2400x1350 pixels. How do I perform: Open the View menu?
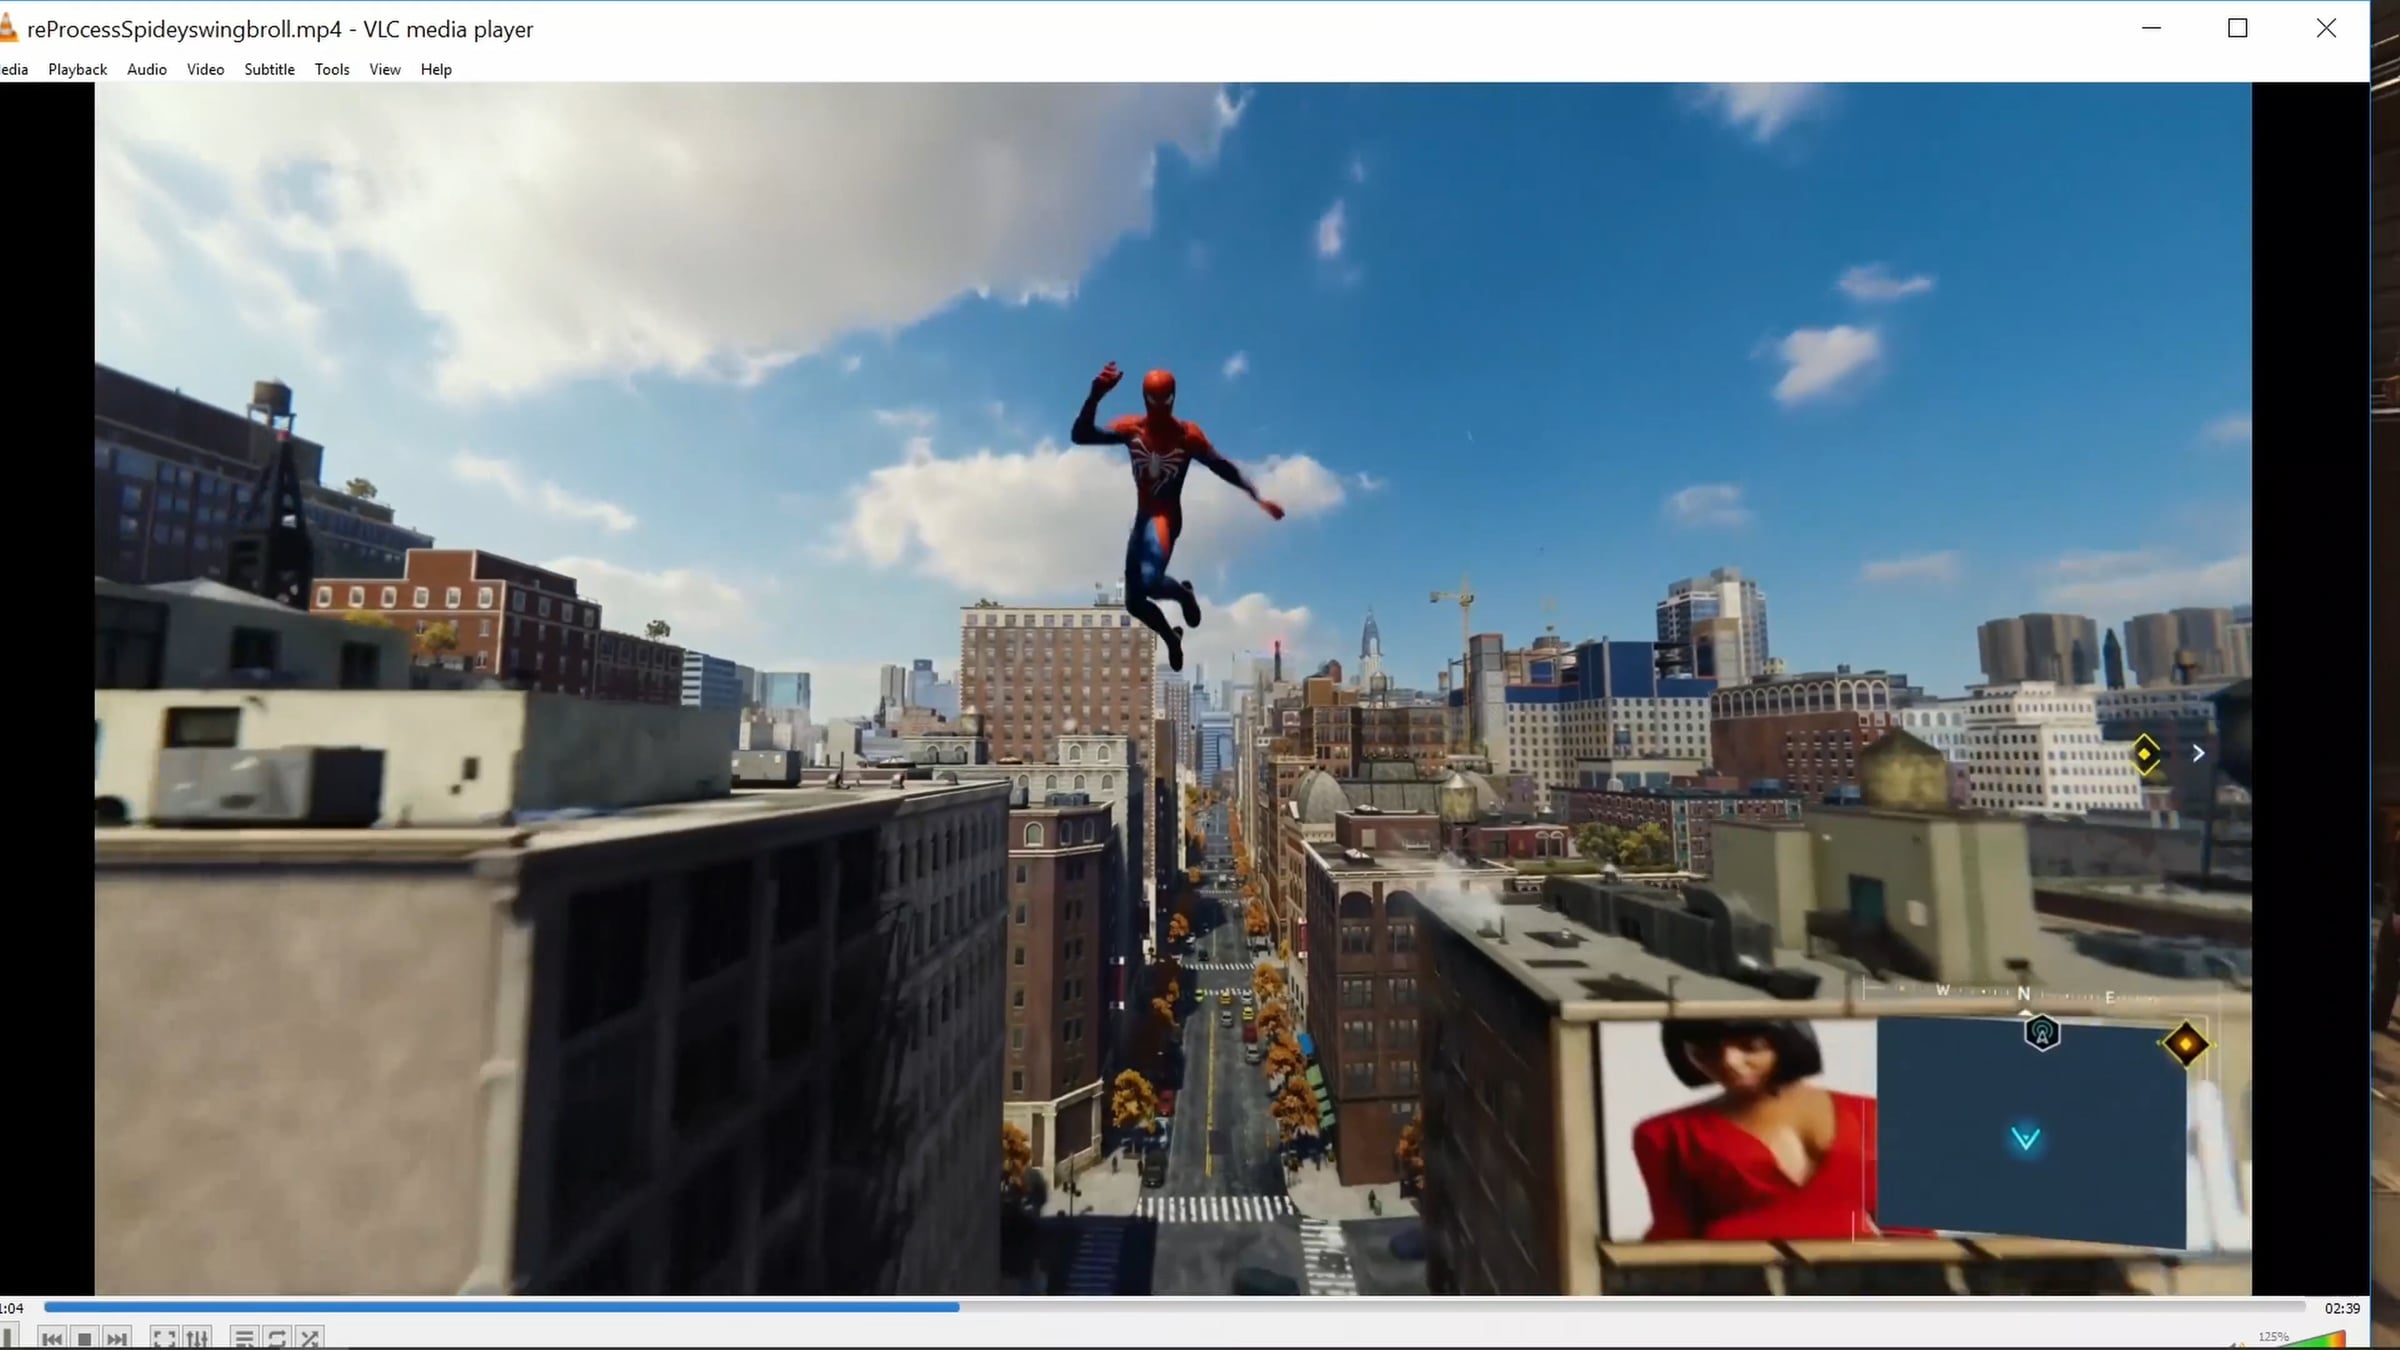click(385, 69)
